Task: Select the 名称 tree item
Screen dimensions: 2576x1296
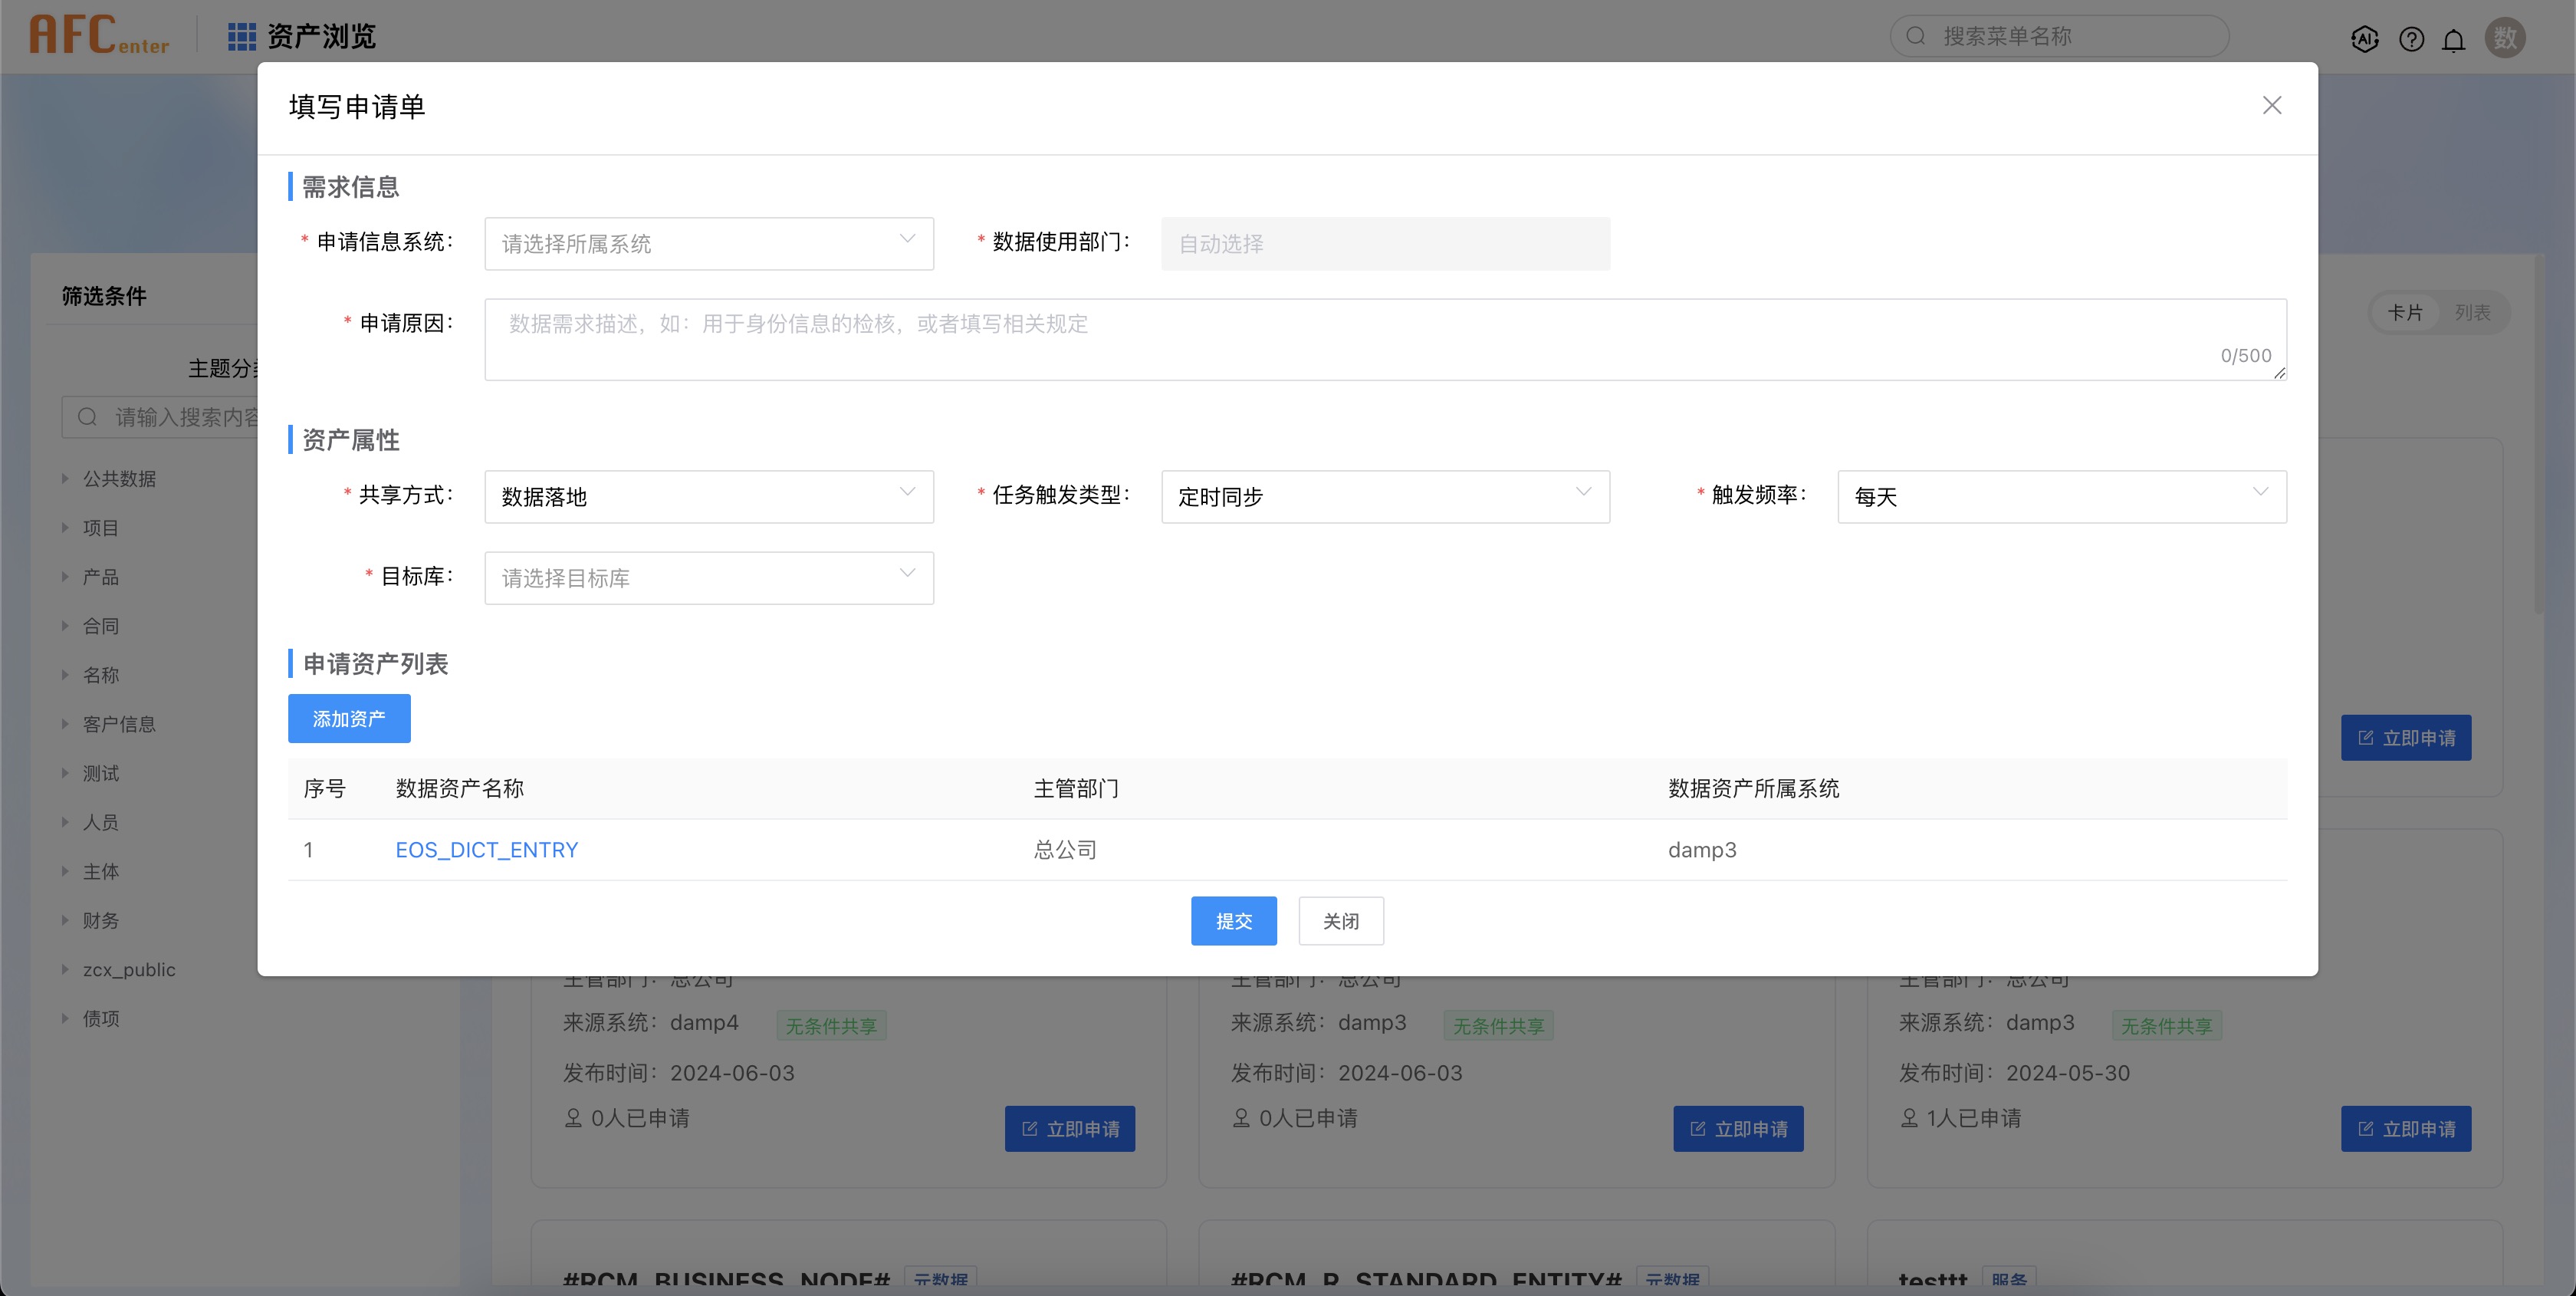Action: click(101, 675)
